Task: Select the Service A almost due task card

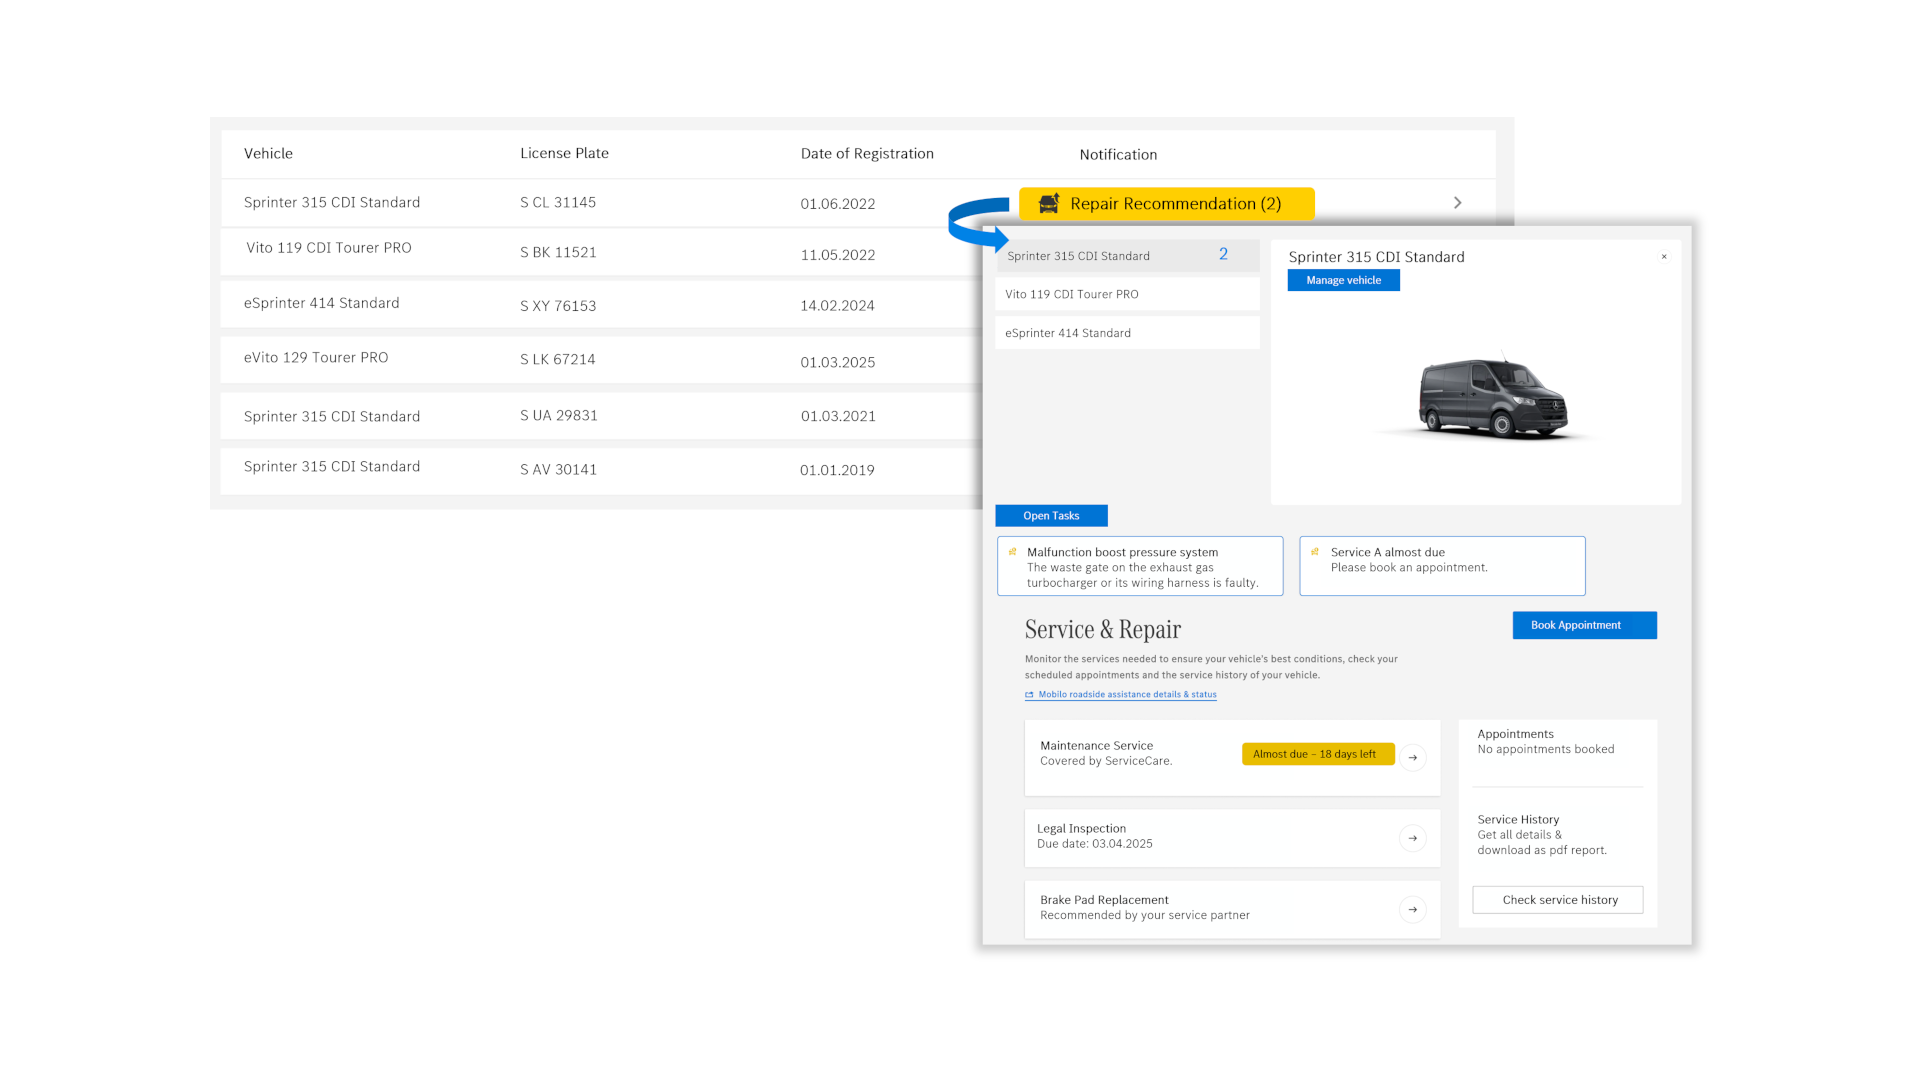Action: tap(1441, 565)
